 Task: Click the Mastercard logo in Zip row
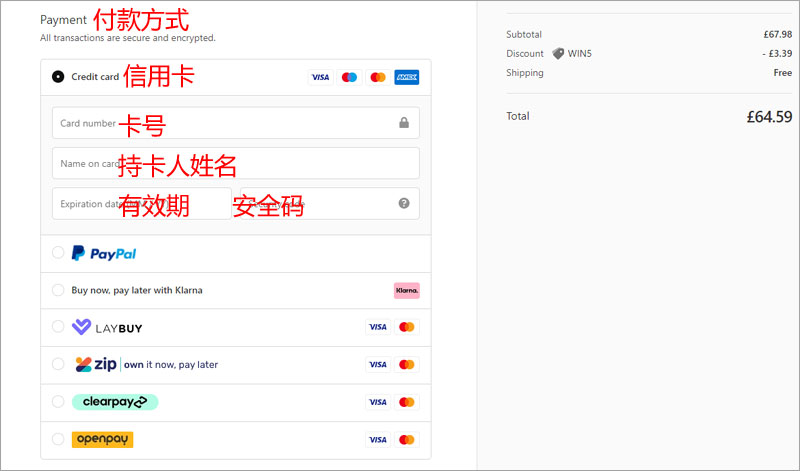407,364
